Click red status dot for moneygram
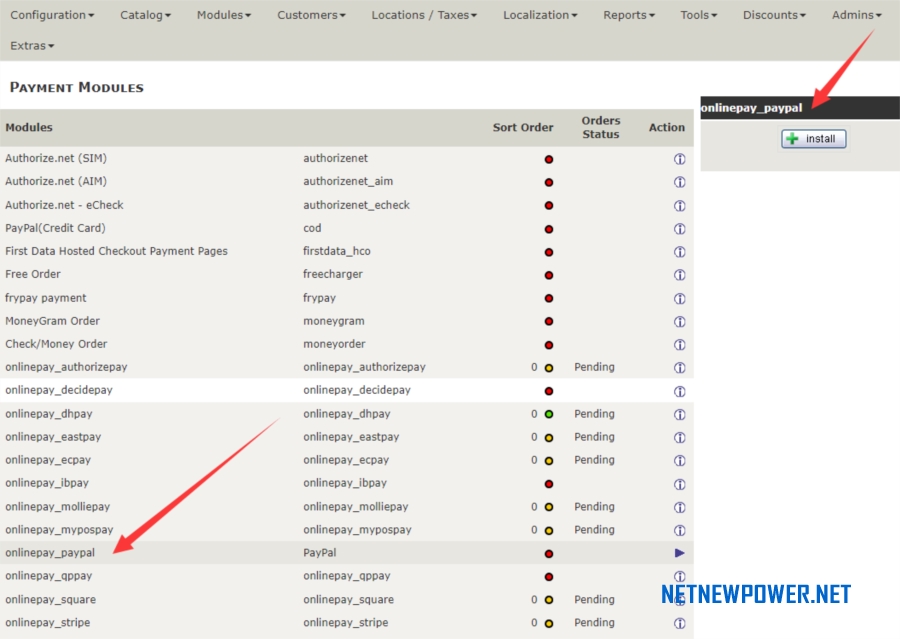This screenshot has height=639, width=900. (549, 322)
